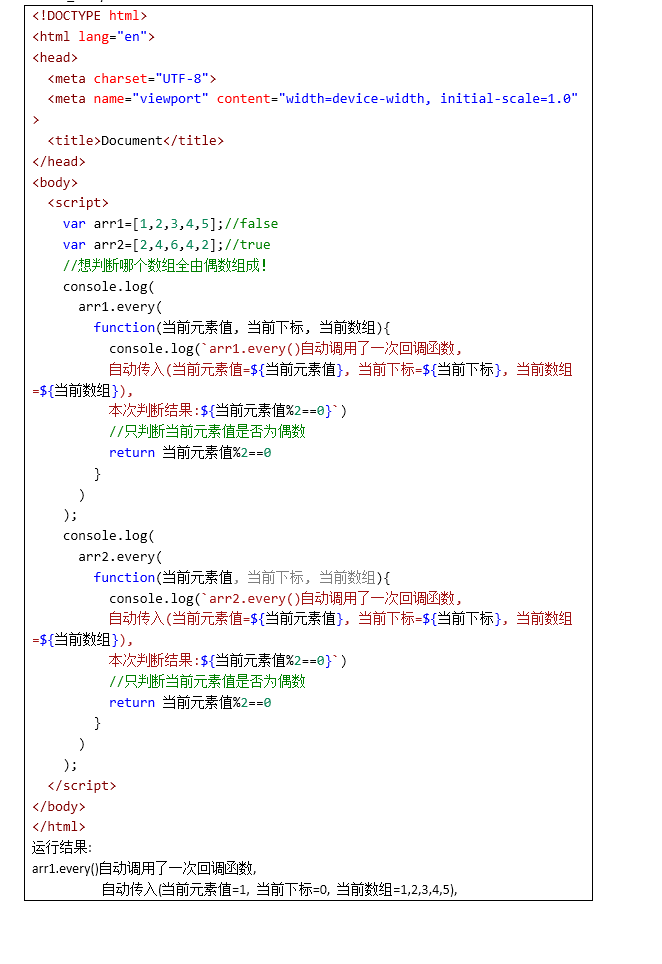662x964 pixels.
Task: Click the arr1.every( call line
Action: pos(120,307)
